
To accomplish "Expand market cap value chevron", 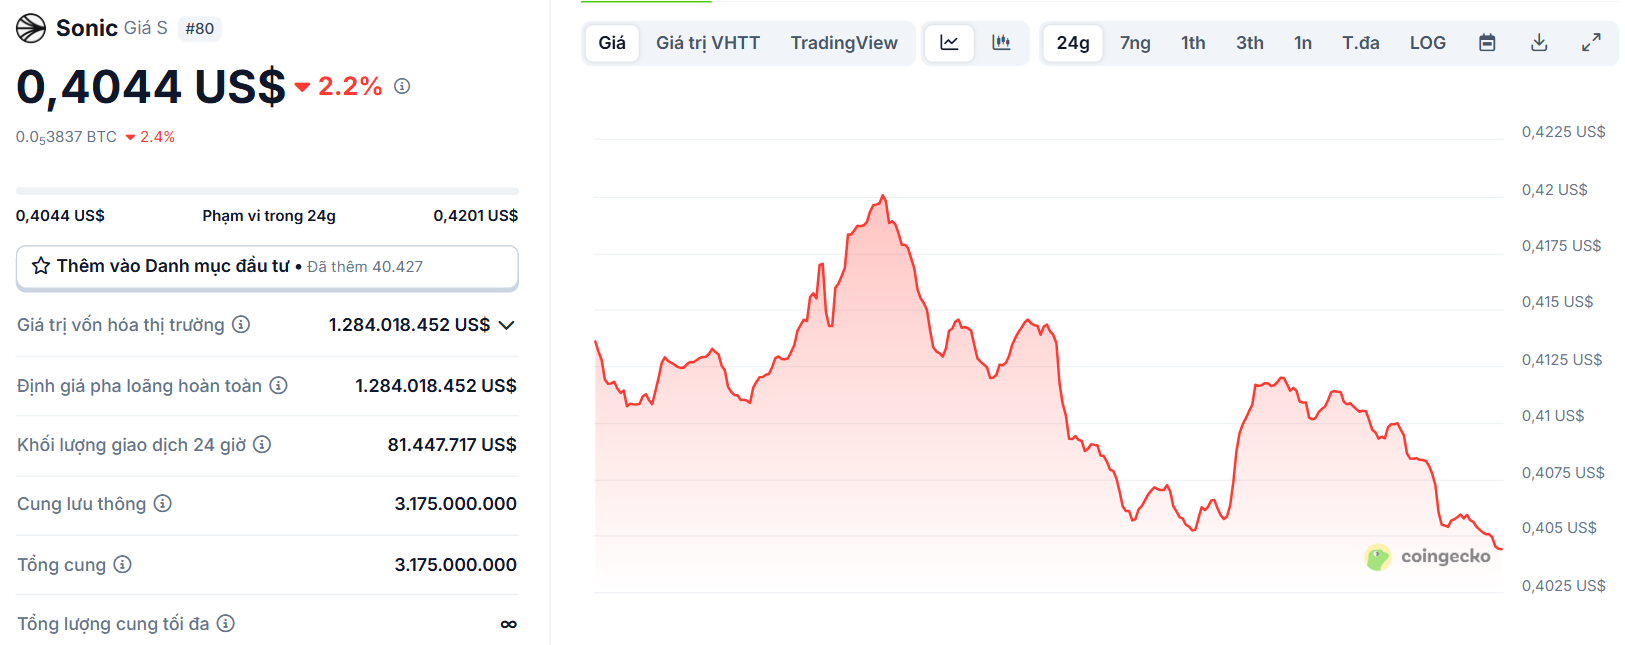I will (x=506, y=325).
